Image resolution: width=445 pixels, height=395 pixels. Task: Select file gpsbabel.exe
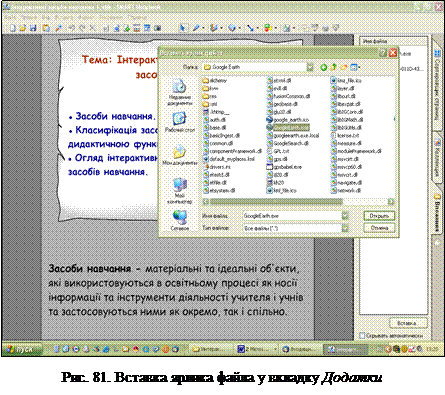(284, 167)
